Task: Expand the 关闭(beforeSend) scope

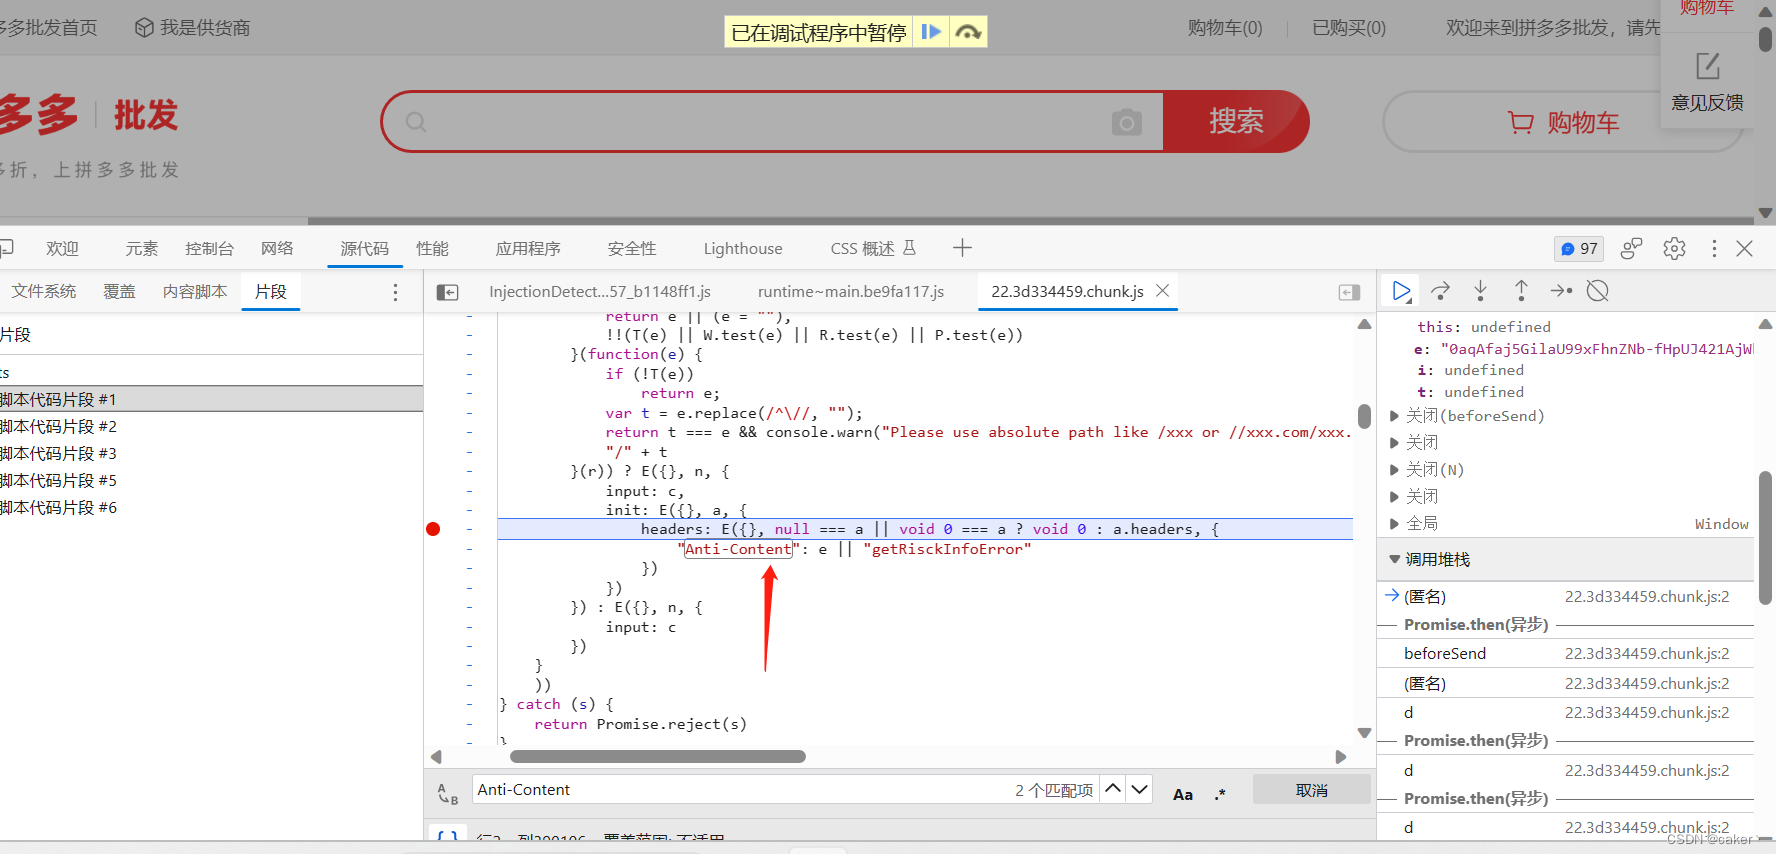Action: 1394,416
